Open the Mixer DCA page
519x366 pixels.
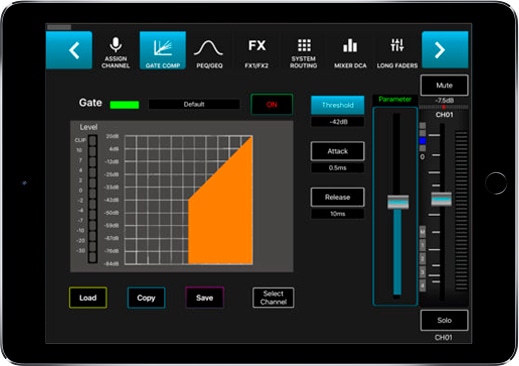point(350,53)
